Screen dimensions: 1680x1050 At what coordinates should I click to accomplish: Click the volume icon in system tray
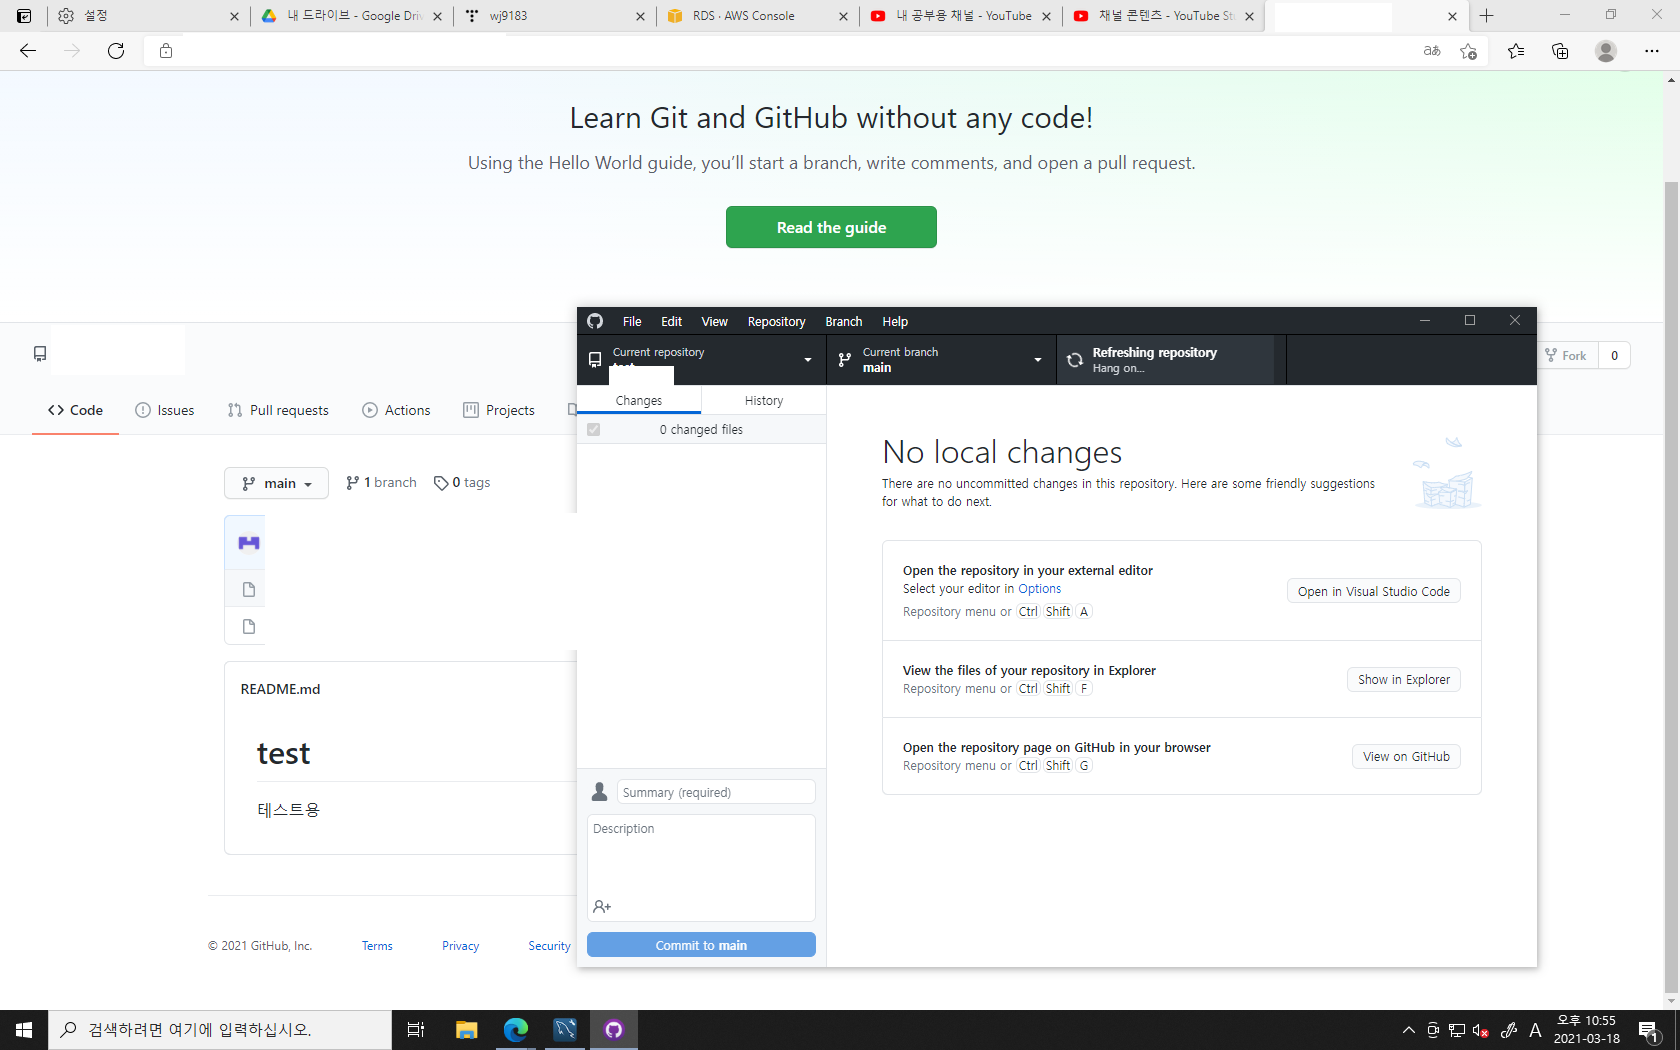[1481, 1030]
